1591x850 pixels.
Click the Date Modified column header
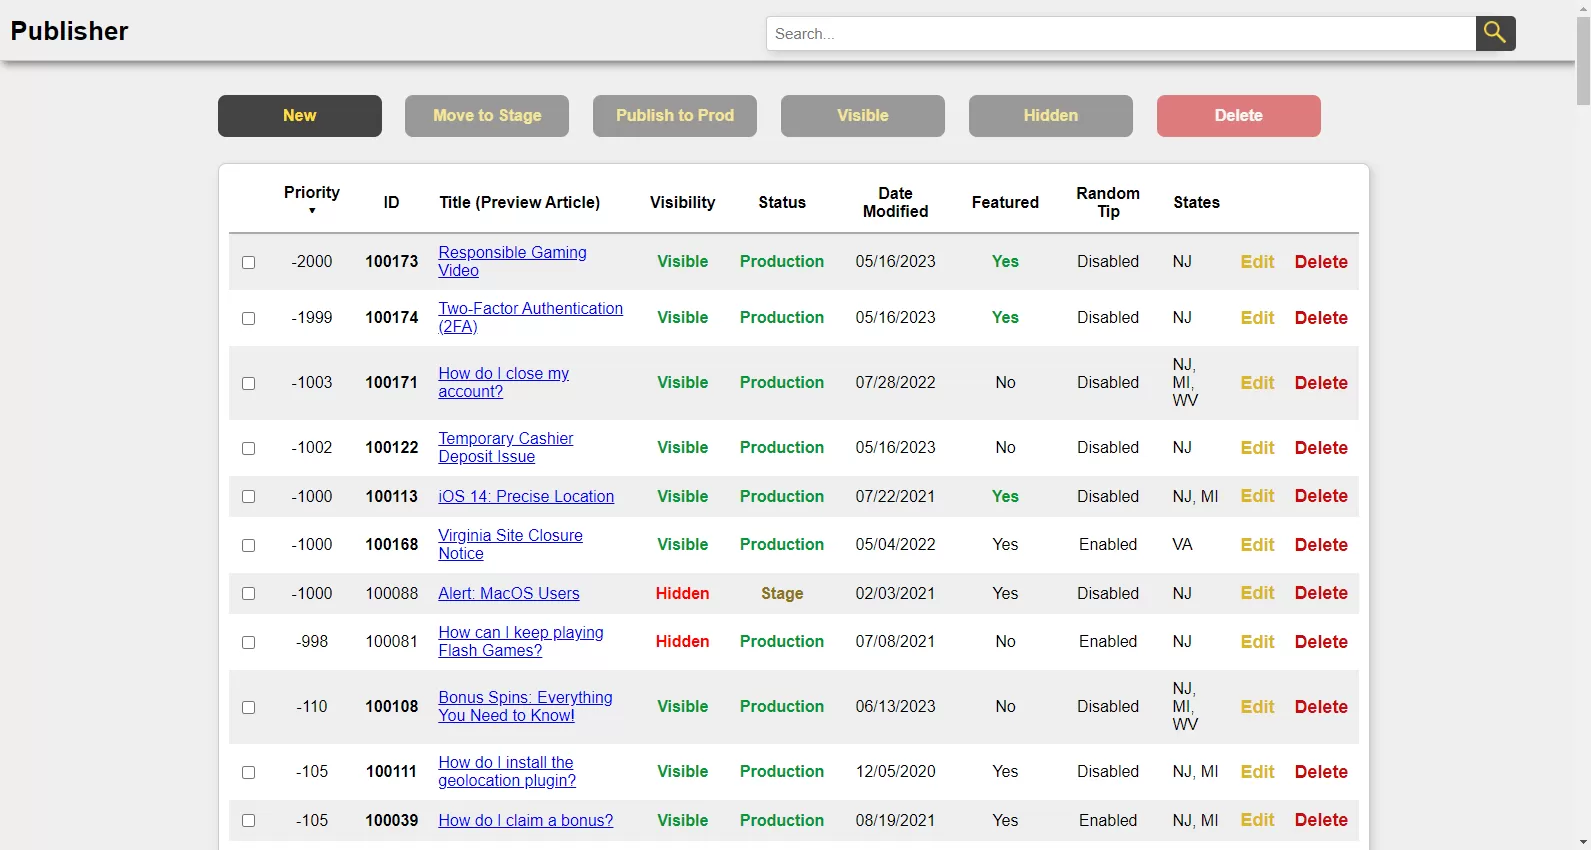[x=895, y=202]
